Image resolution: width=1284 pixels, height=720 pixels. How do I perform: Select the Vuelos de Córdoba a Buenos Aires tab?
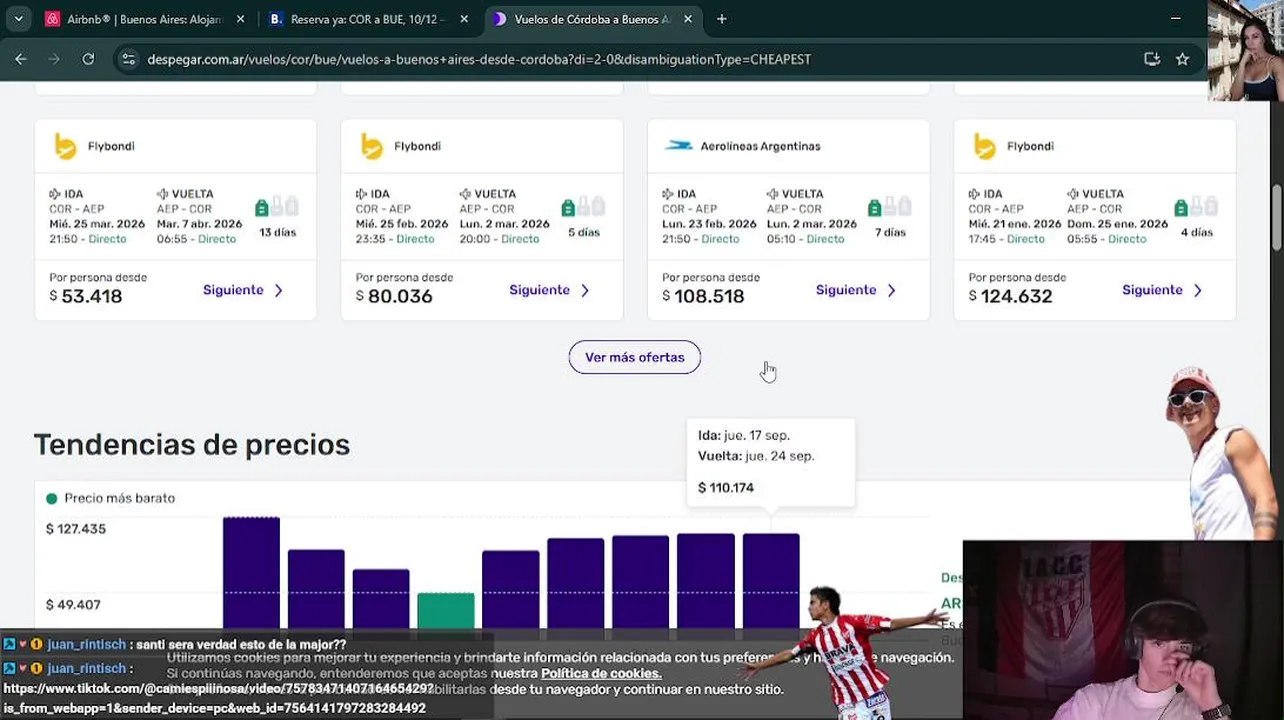(592, 19)
